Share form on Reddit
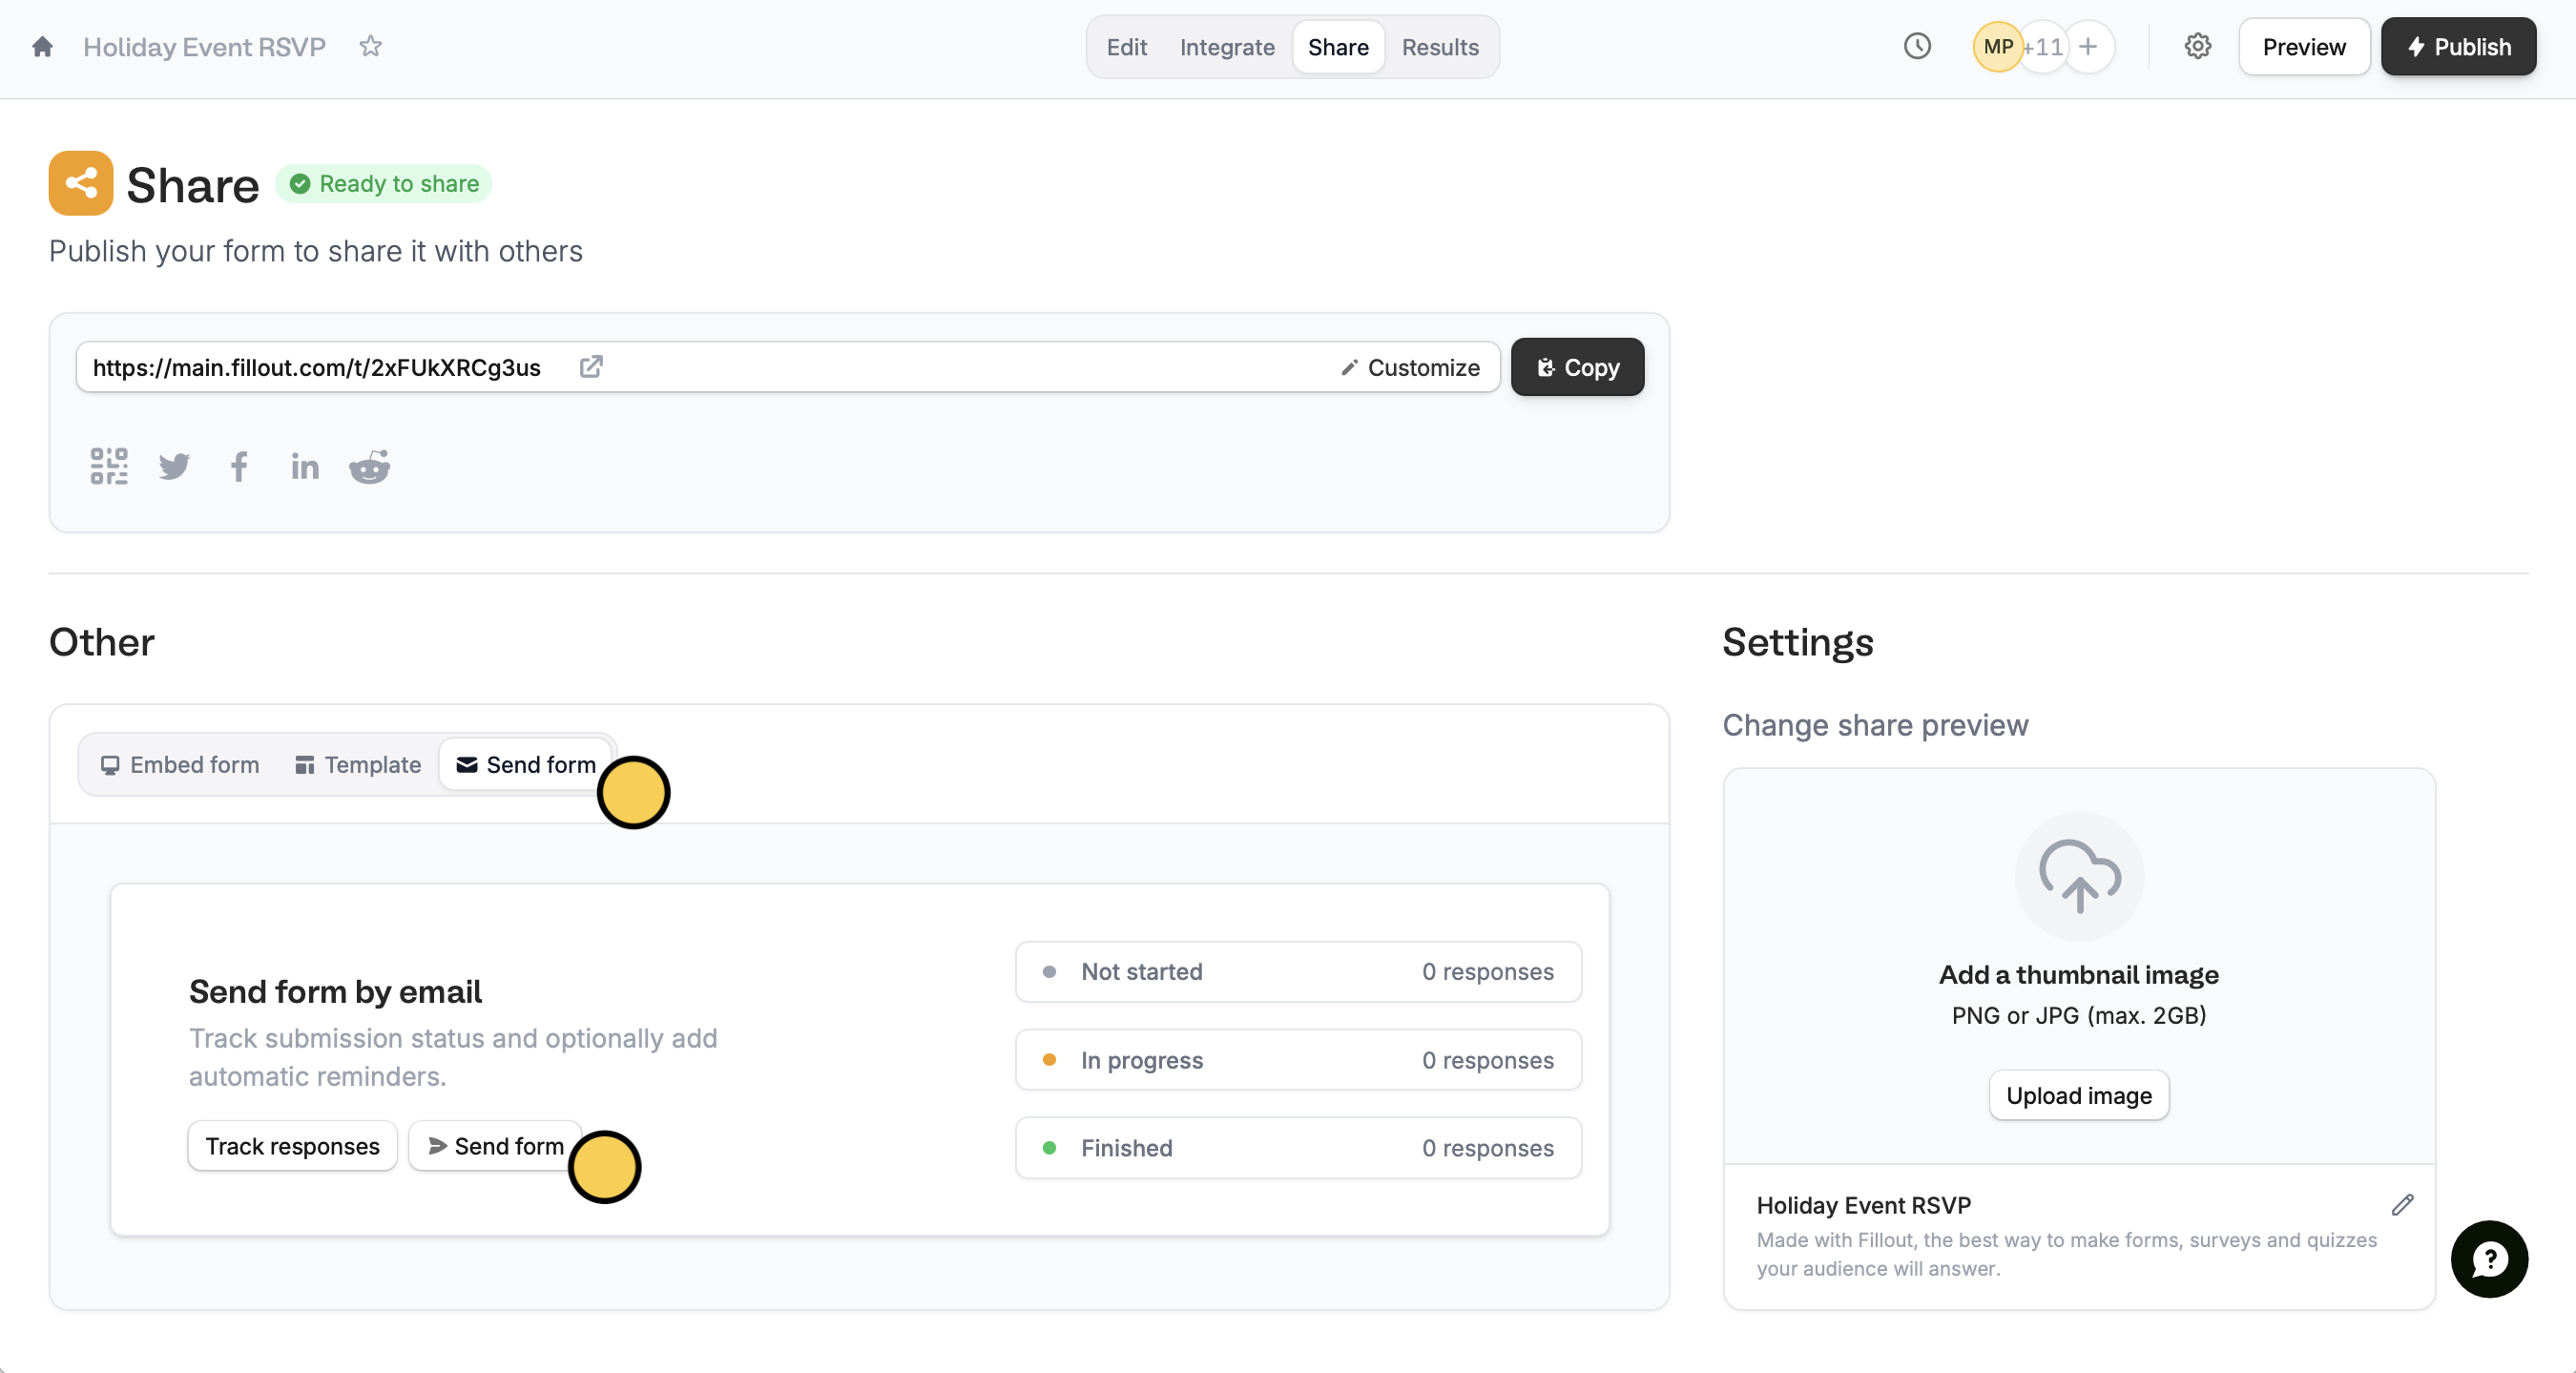 (x=369, y=466)
